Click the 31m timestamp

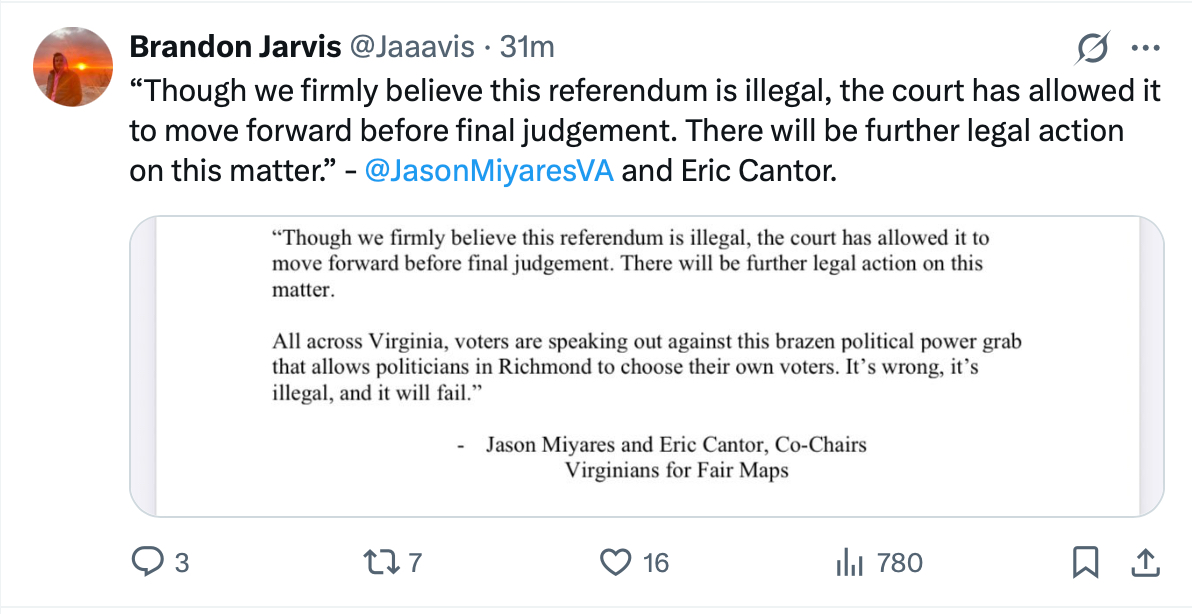(526, 47)
